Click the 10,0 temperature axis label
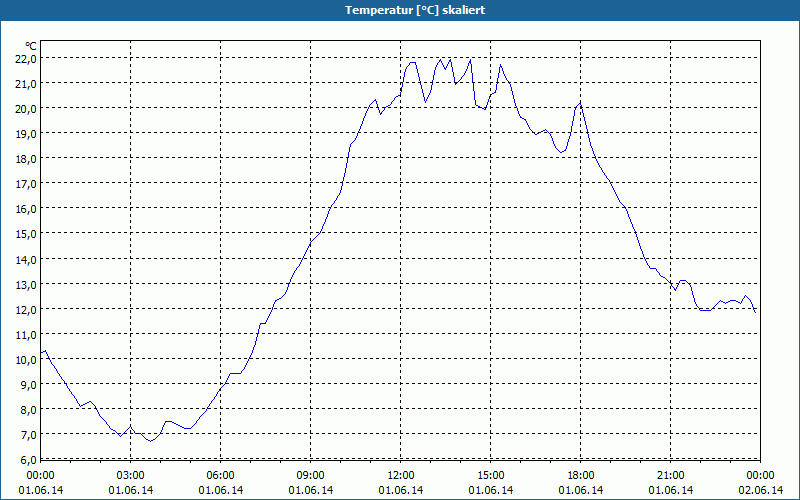Screen dimensions: 800x500 (x=26, y=359)
